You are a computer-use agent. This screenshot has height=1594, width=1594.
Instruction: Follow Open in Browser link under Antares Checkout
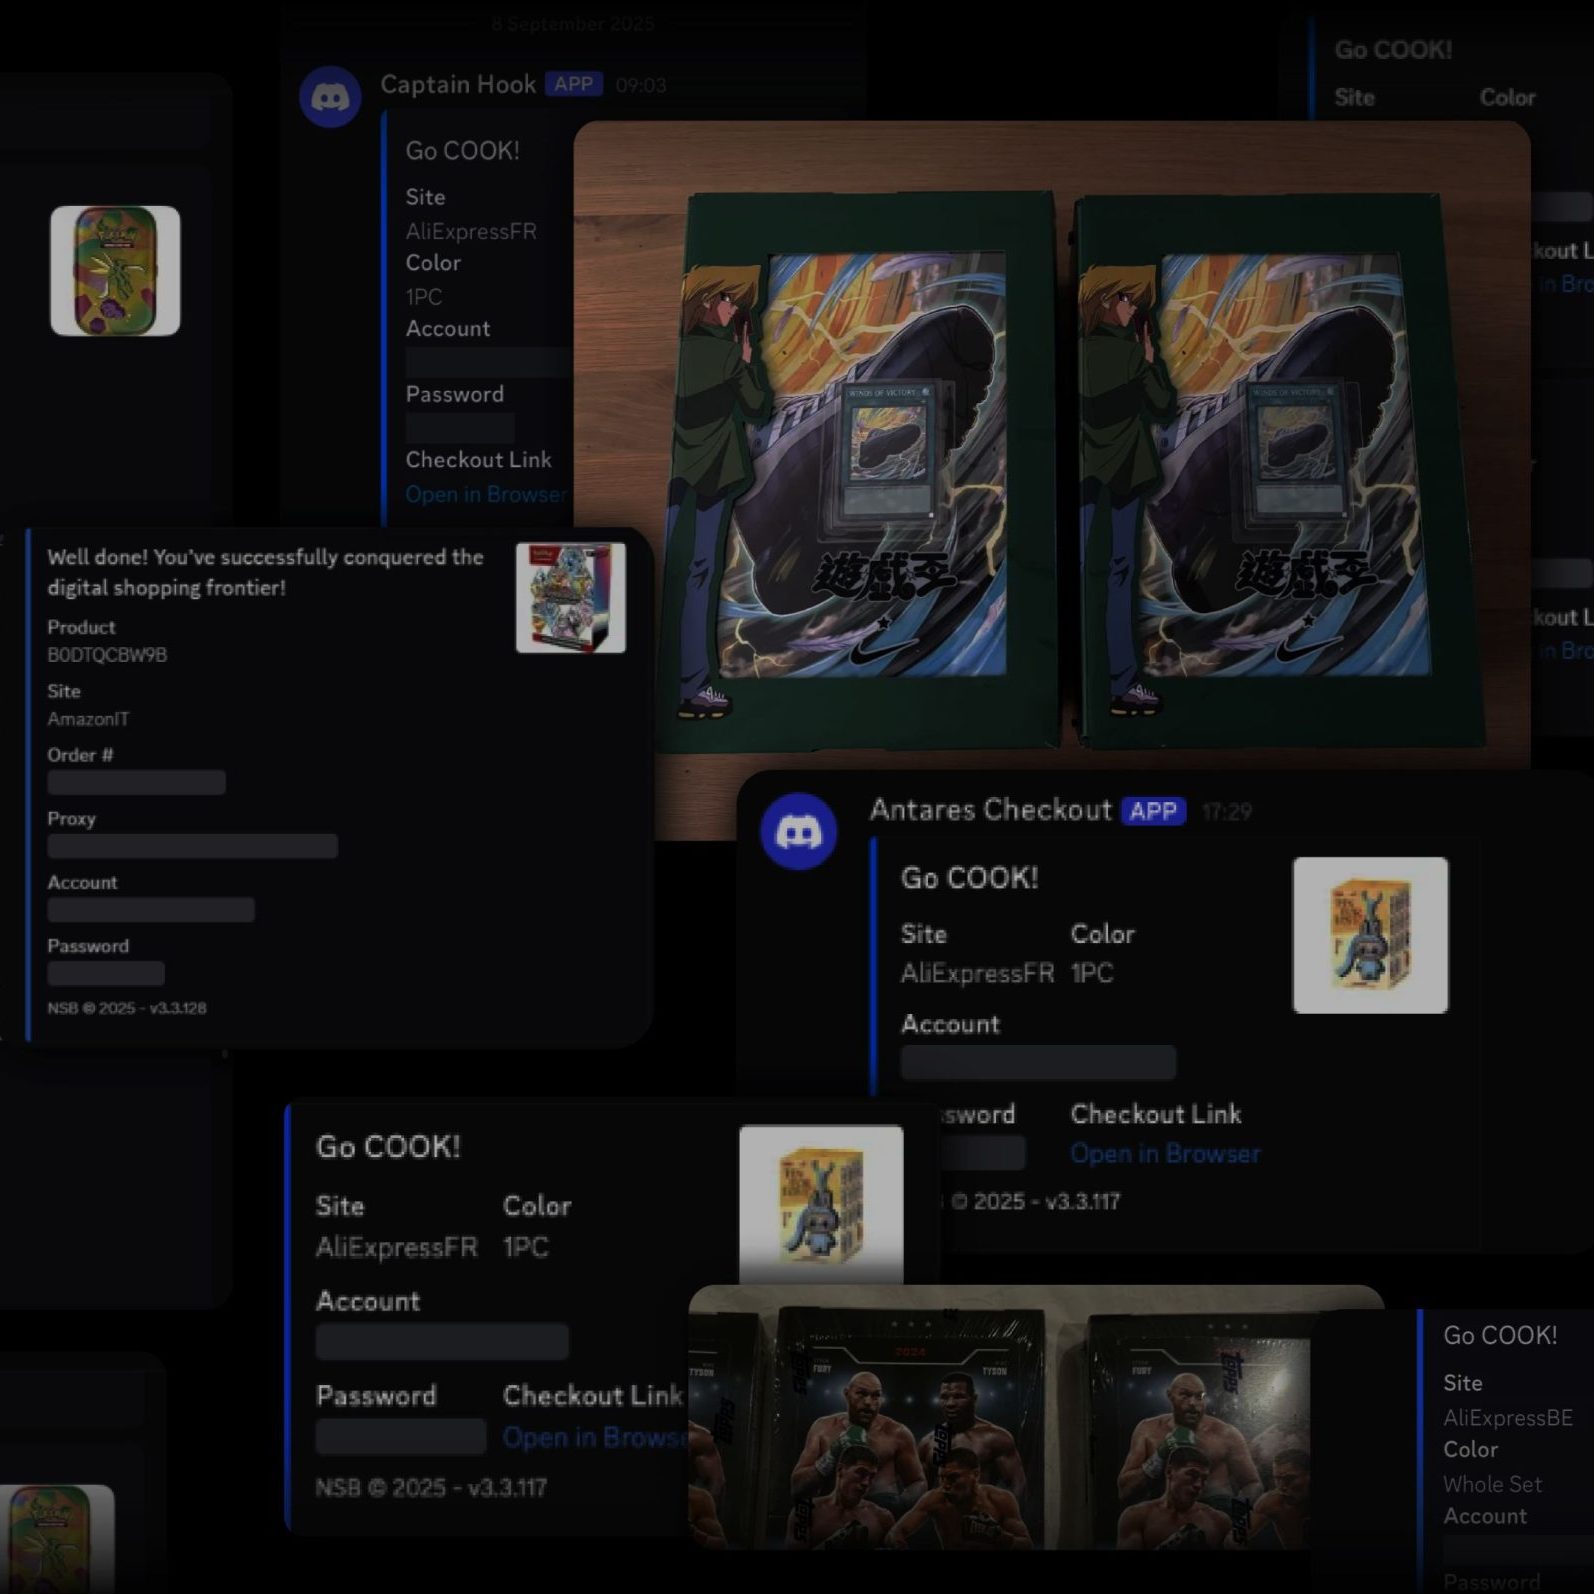1165,1154
